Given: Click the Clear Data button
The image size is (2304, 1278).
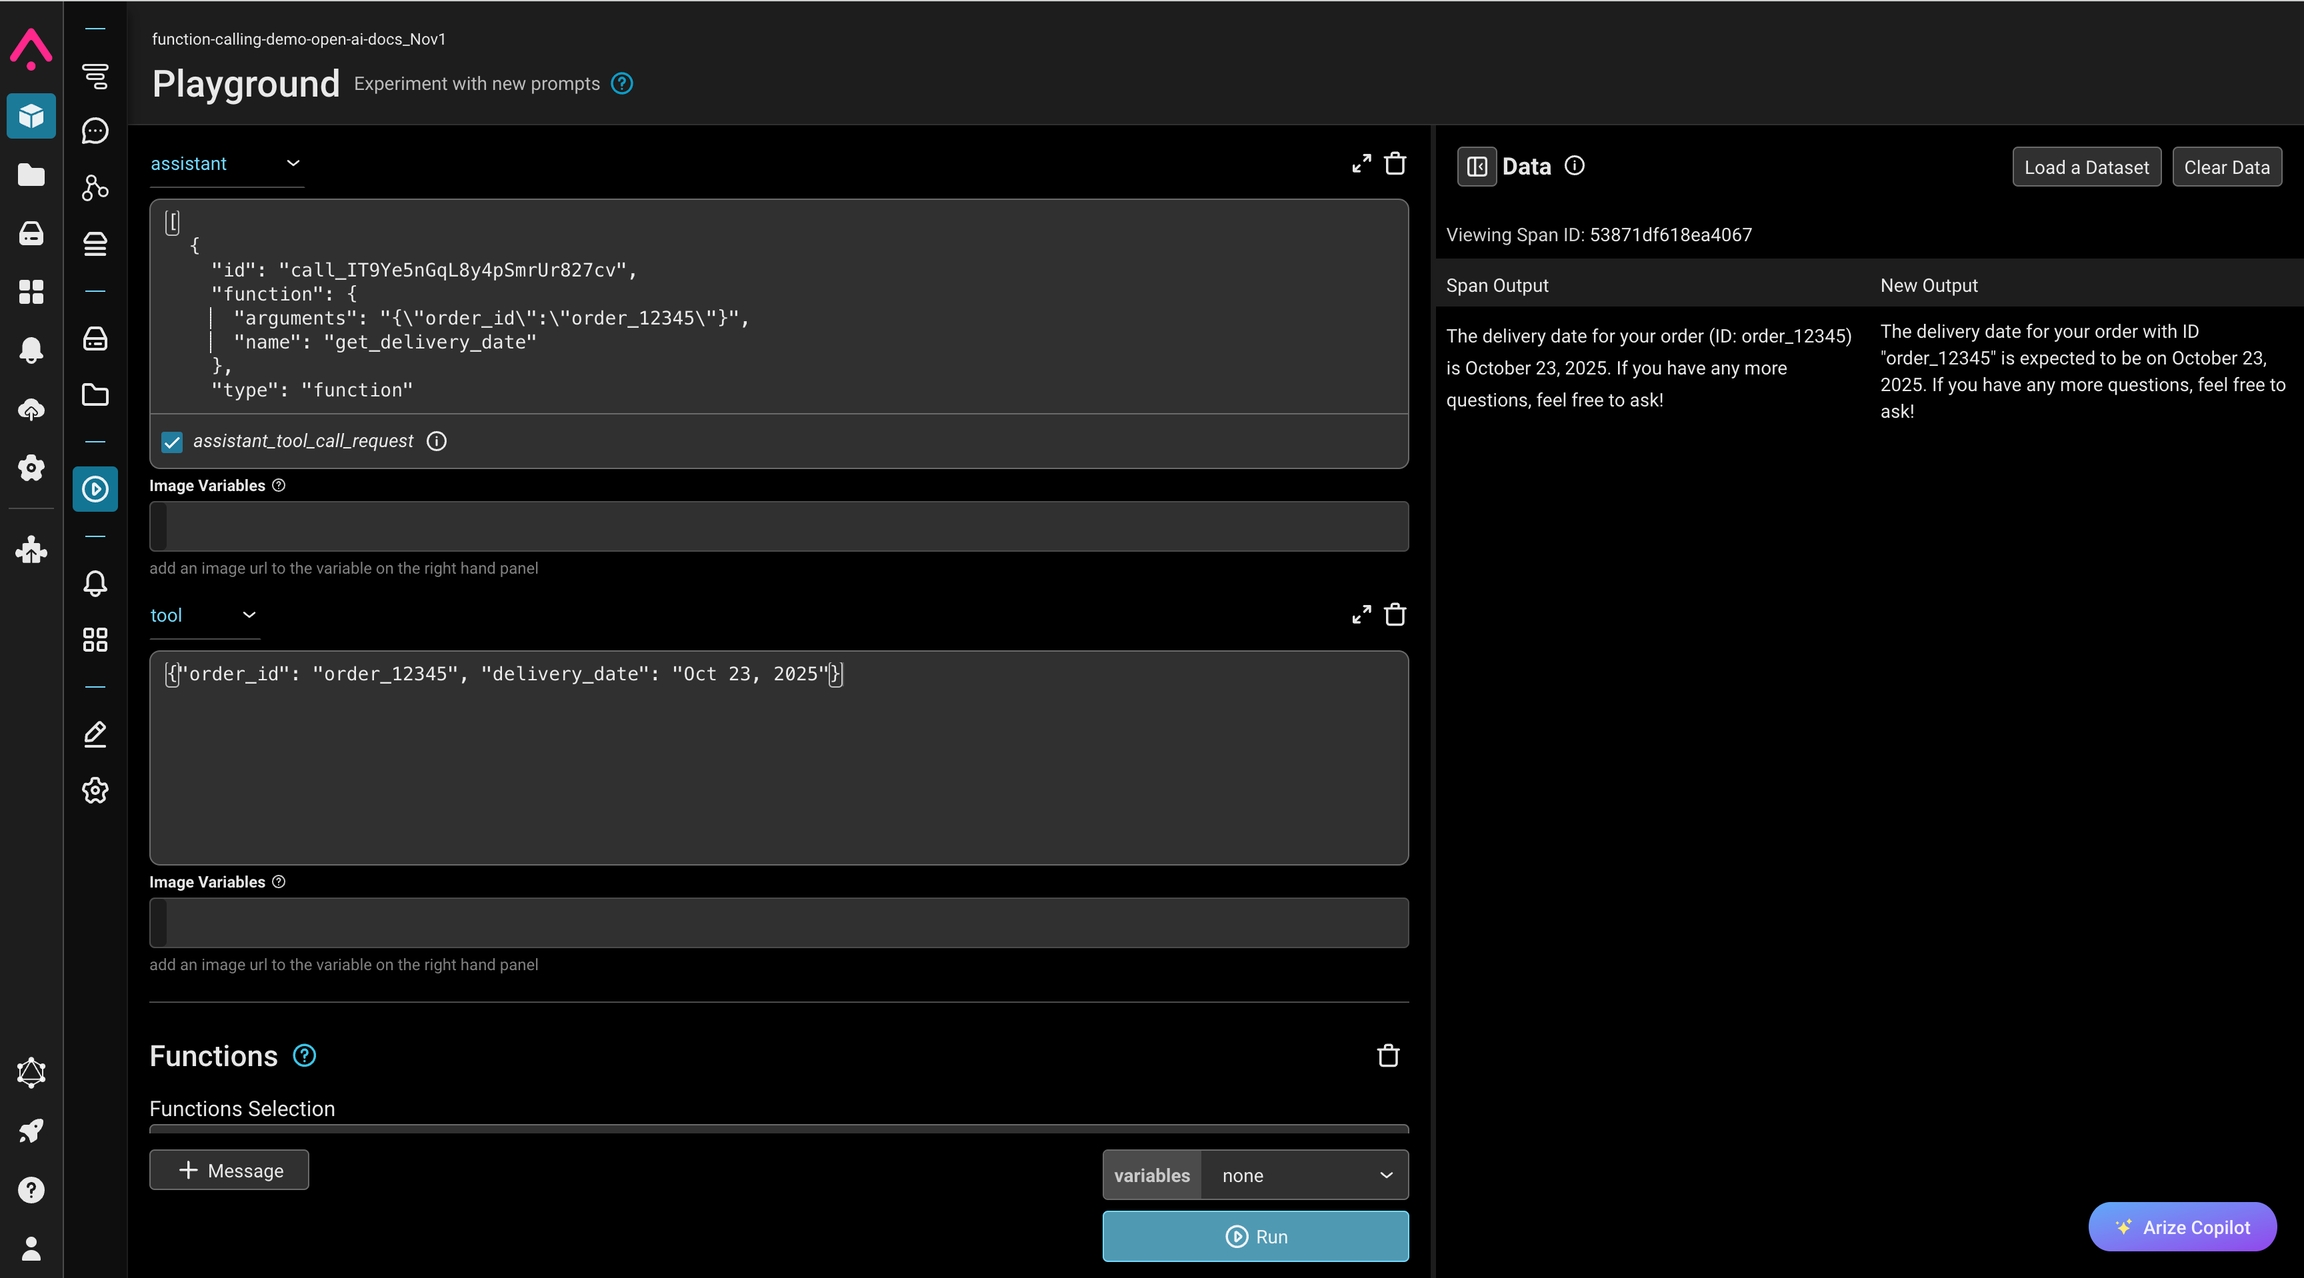Looking at the screenshot, I should pos(2226,168).
